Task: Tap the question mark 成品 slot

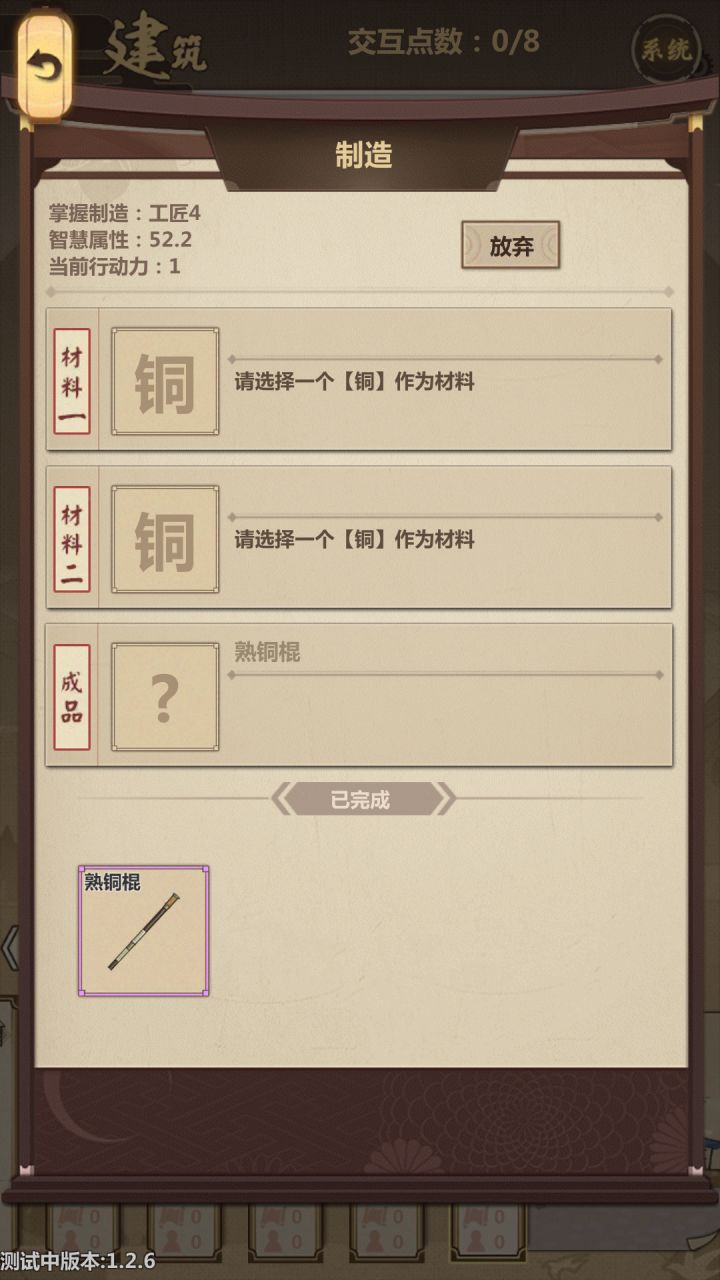Action: coord(165,697)
